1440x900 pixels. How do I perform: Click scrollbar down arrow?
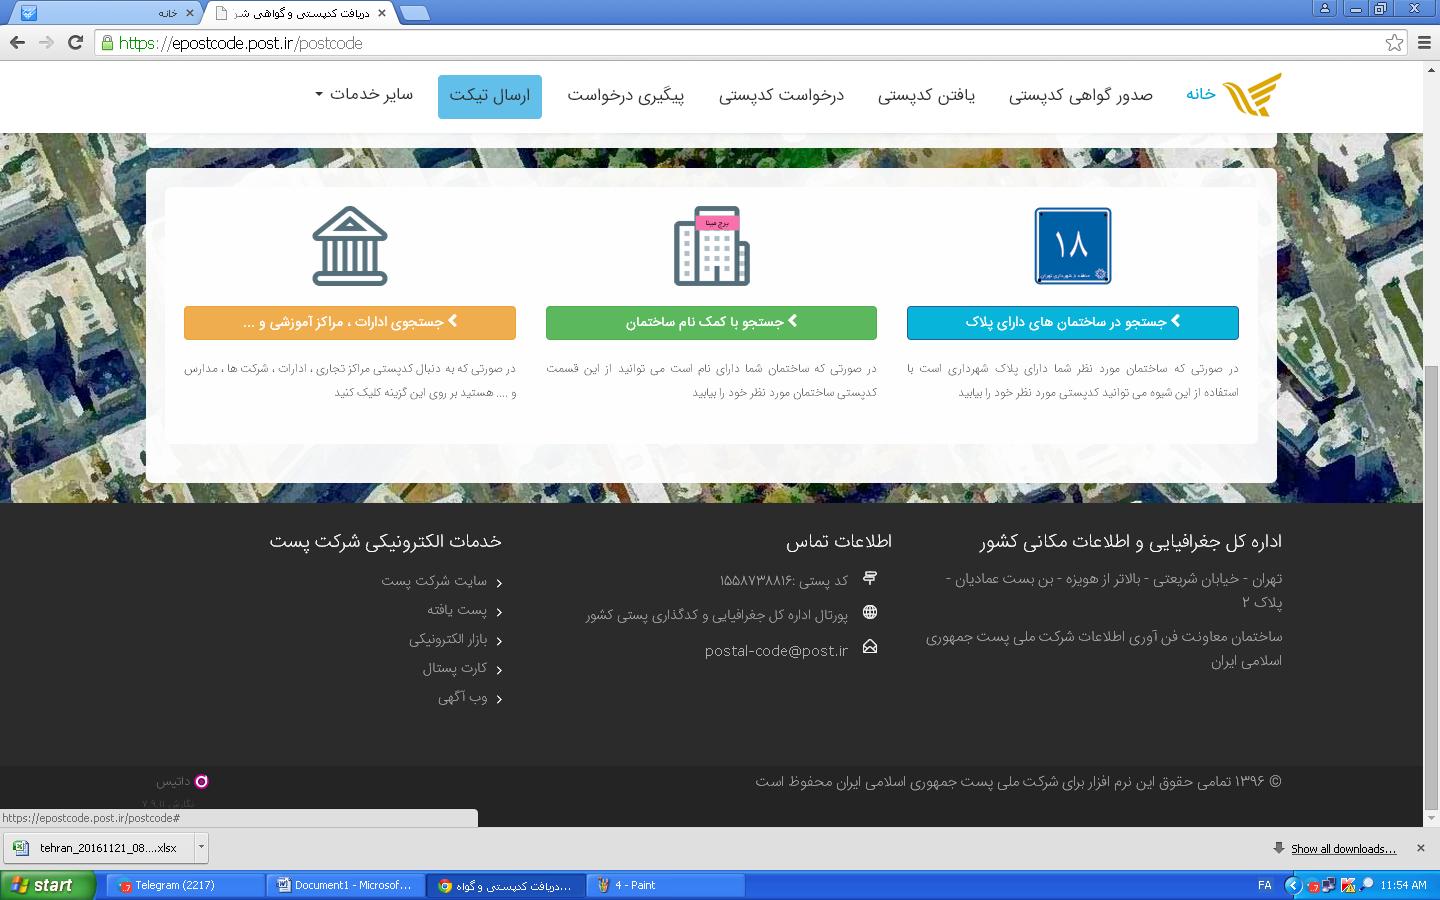coord(1431,819)
